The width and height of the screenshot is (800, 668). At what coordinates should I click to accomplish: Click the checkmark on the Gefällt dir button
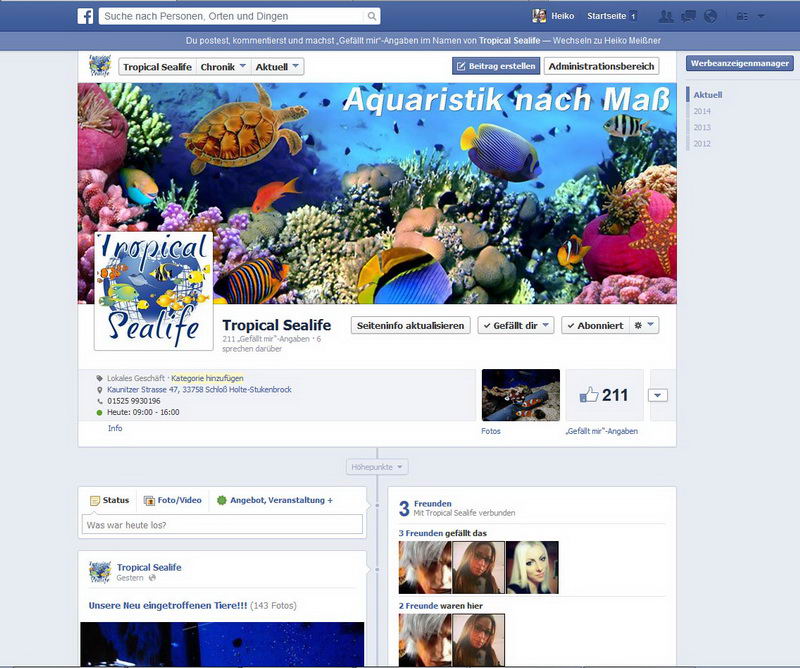point(487,326)
